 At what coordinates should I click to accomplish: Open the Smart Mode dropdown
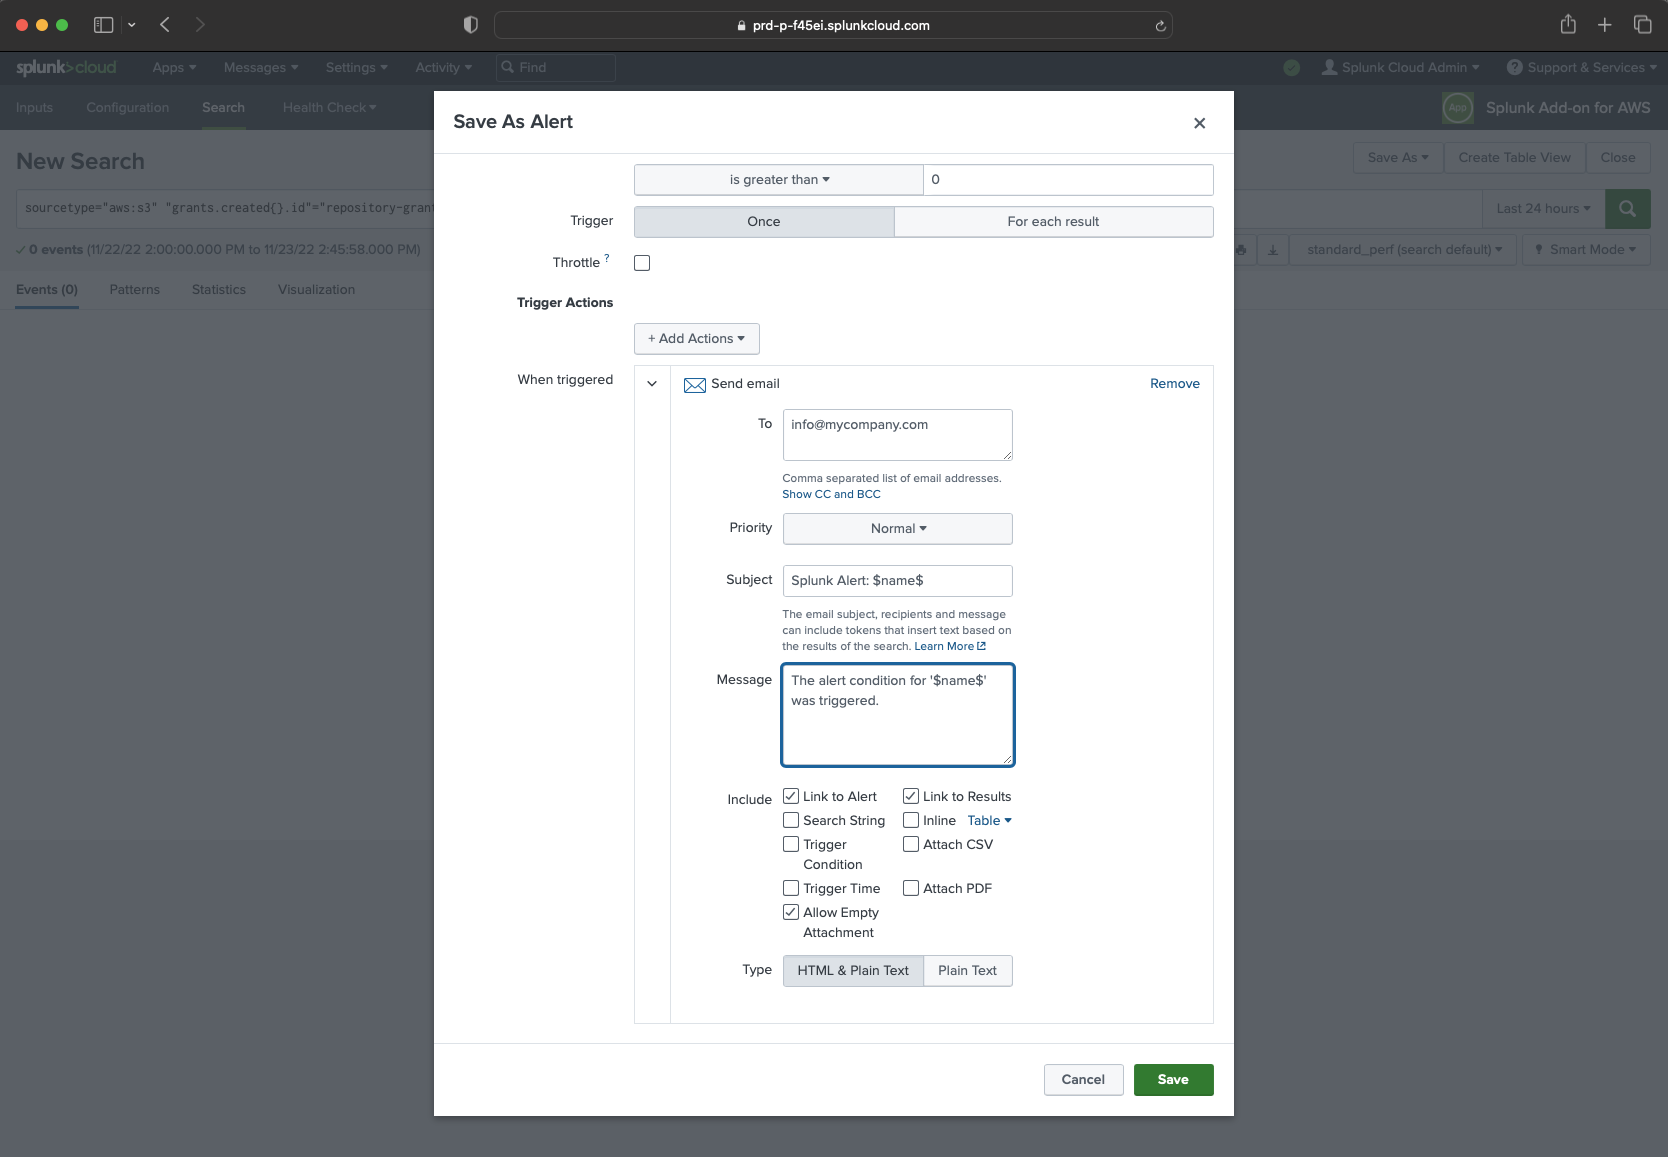tap(1585, 250)
